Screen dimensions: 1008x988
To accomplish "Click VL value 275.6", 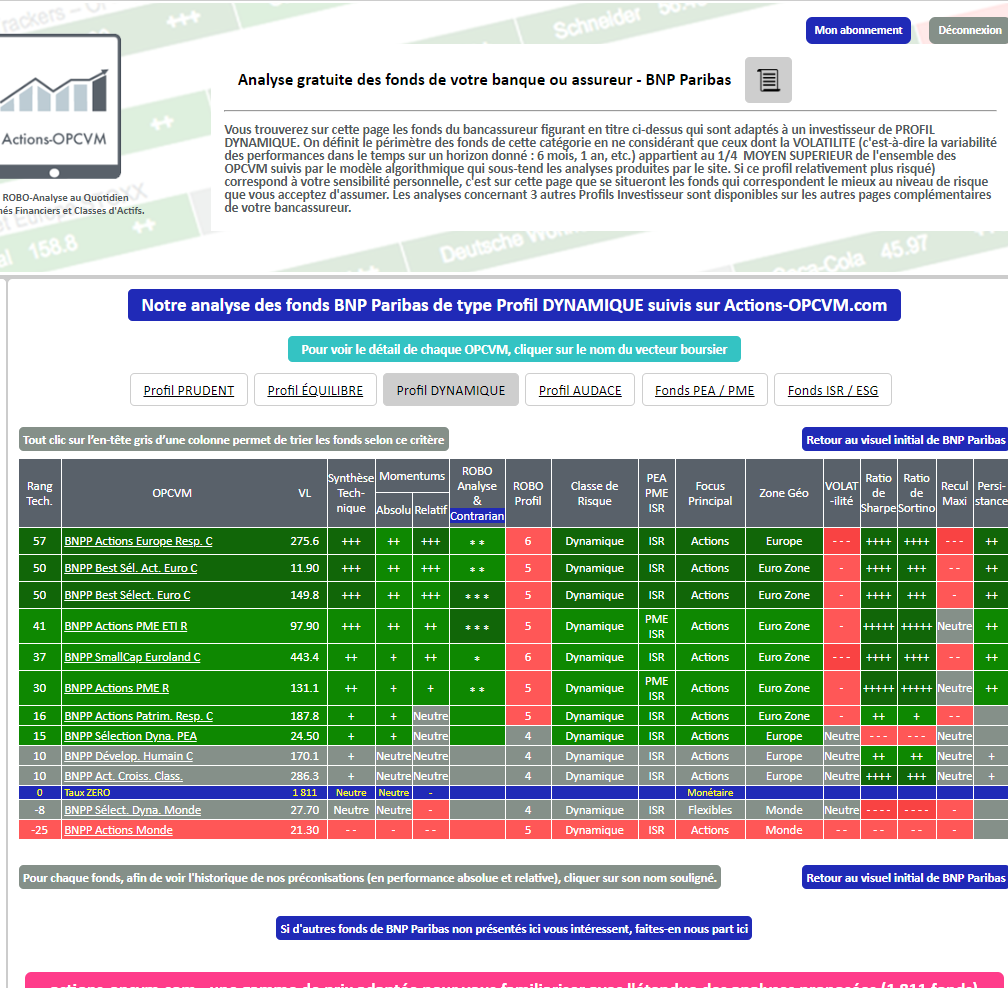I will pos(305,541).
